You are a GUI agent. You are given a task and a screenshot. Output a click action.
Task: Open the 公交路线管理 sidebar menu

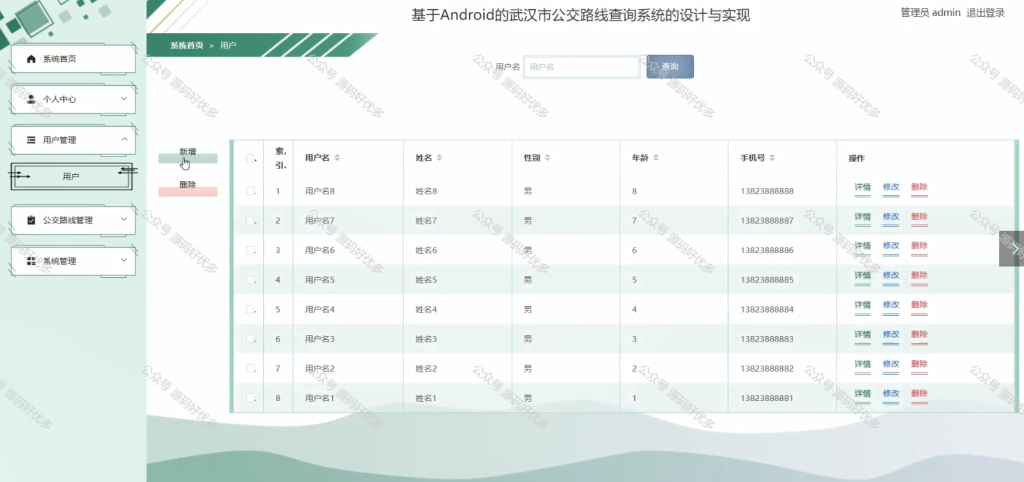pos(73,220)
